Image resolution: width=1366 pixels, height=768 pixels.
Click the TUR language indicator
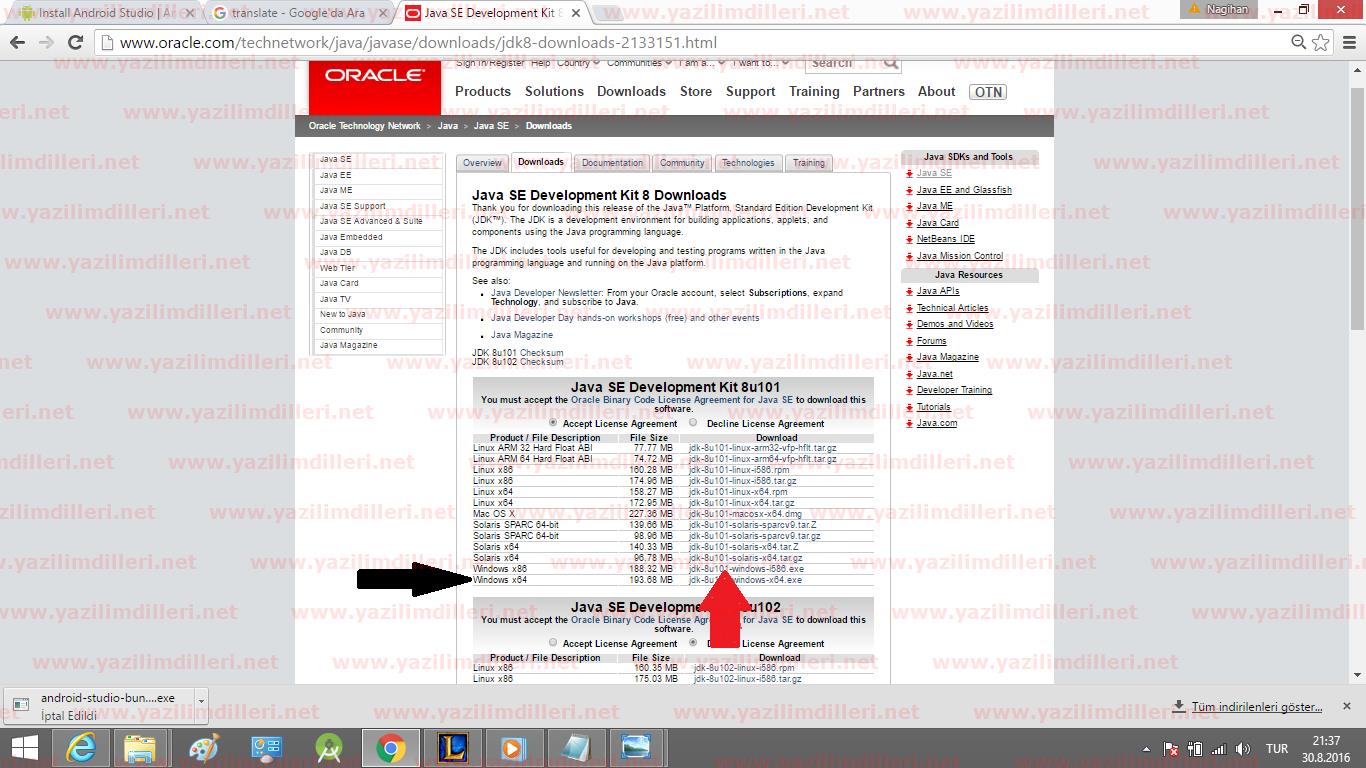click(x=1277, y=748)
